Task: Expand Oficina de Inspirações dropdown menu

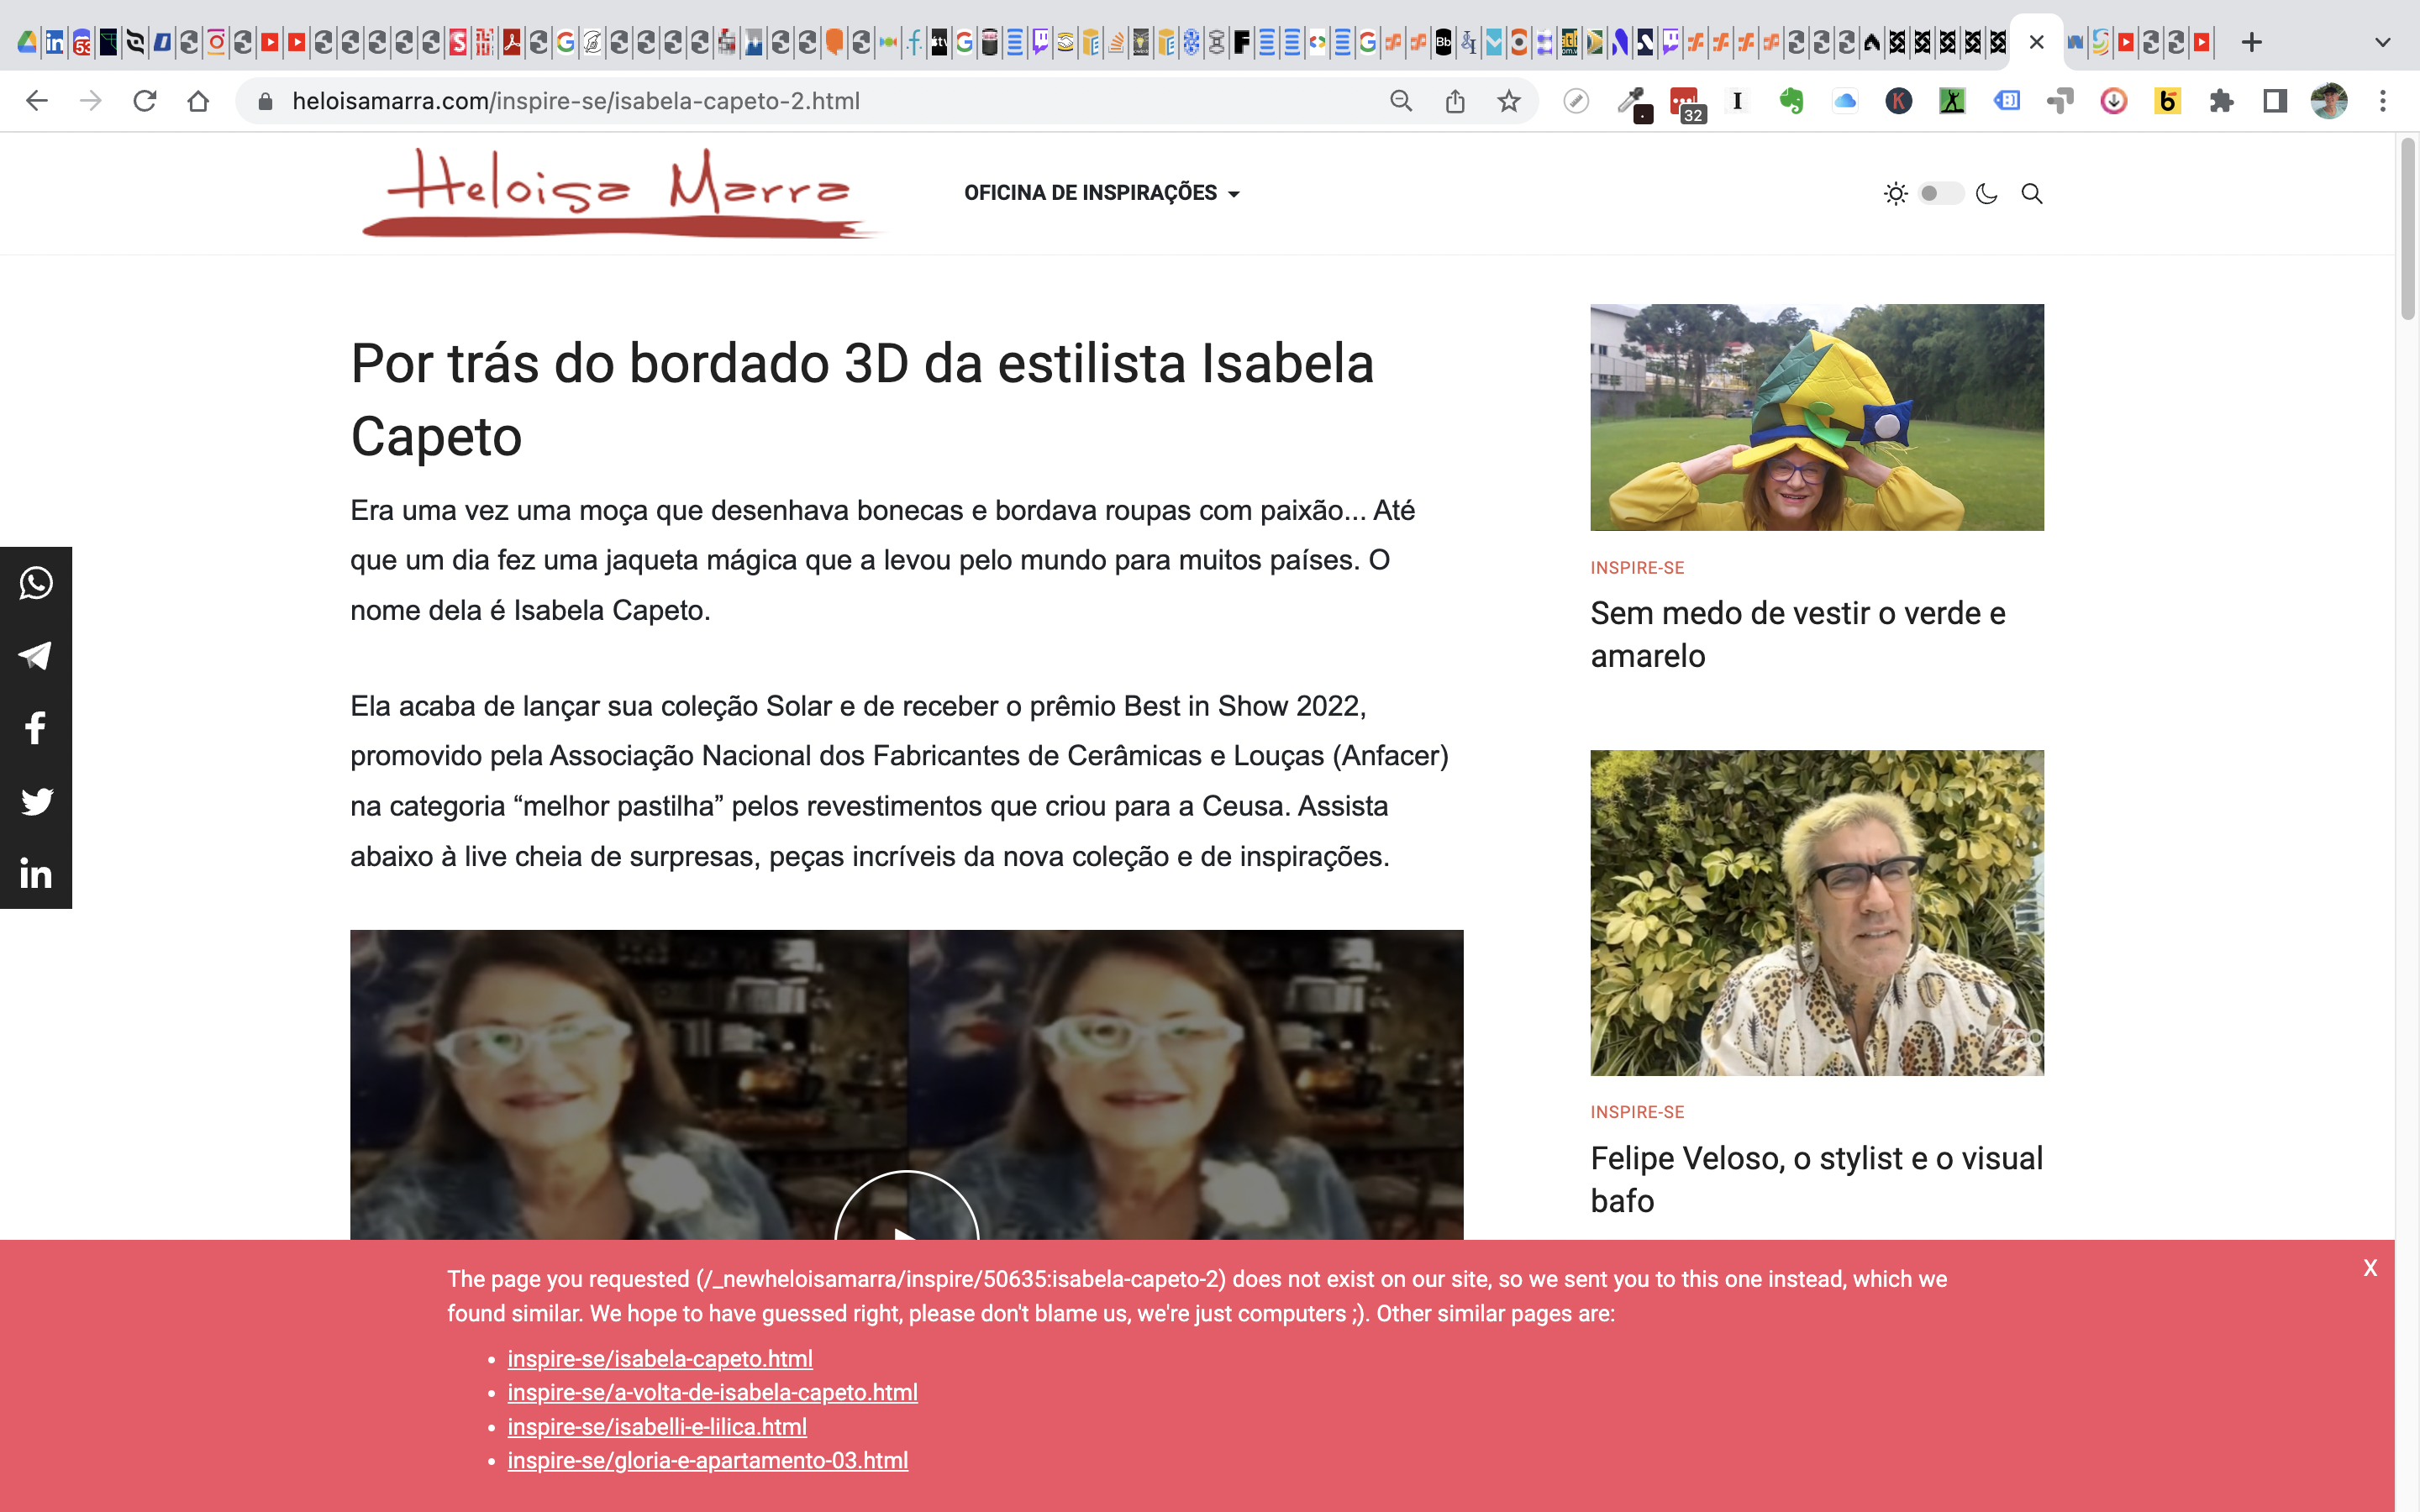Action: click(1101, 193)
